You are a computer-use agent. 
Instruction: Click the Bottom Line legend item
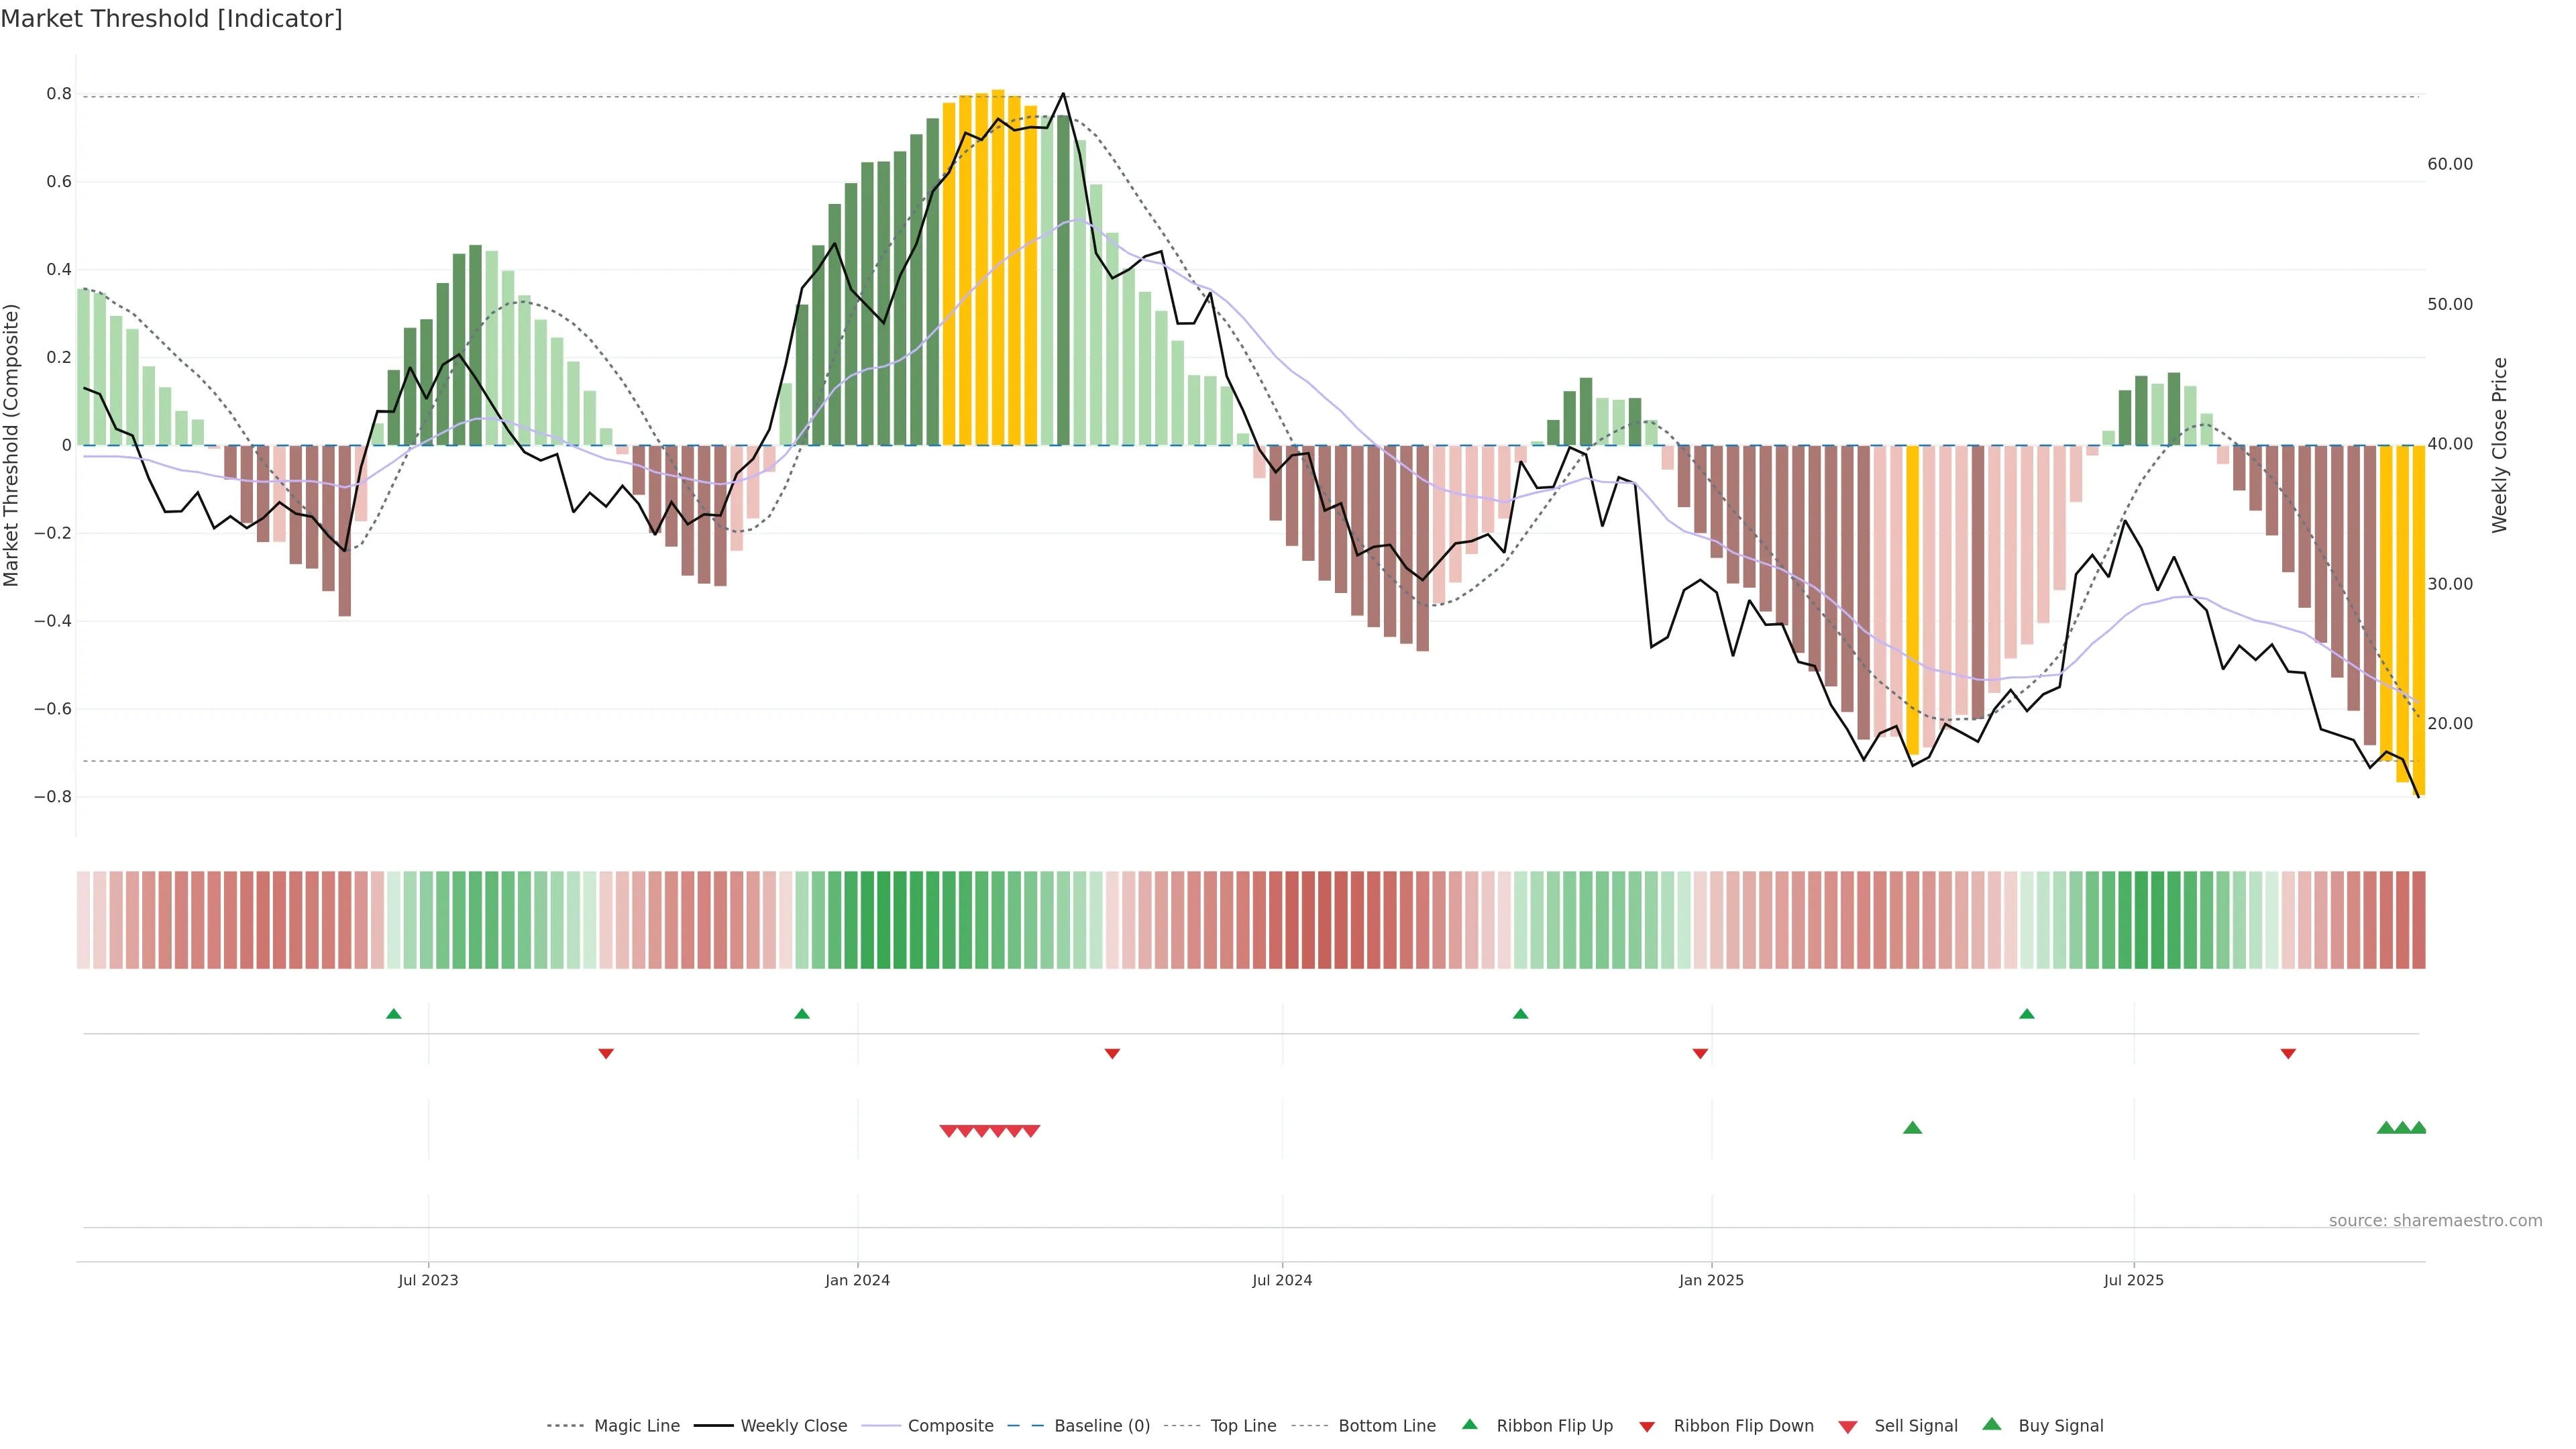[1386, 1426]
